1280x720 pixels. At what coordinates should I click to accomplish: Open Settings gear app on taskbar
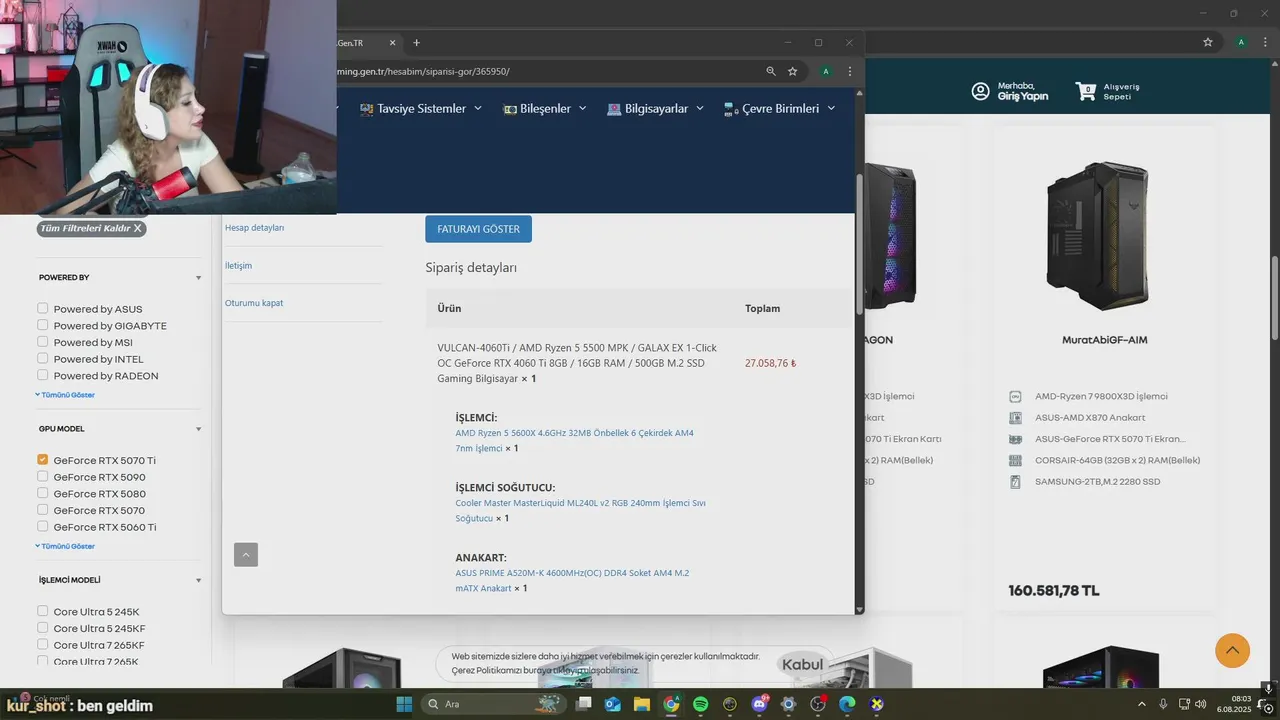tap(789, 704)
